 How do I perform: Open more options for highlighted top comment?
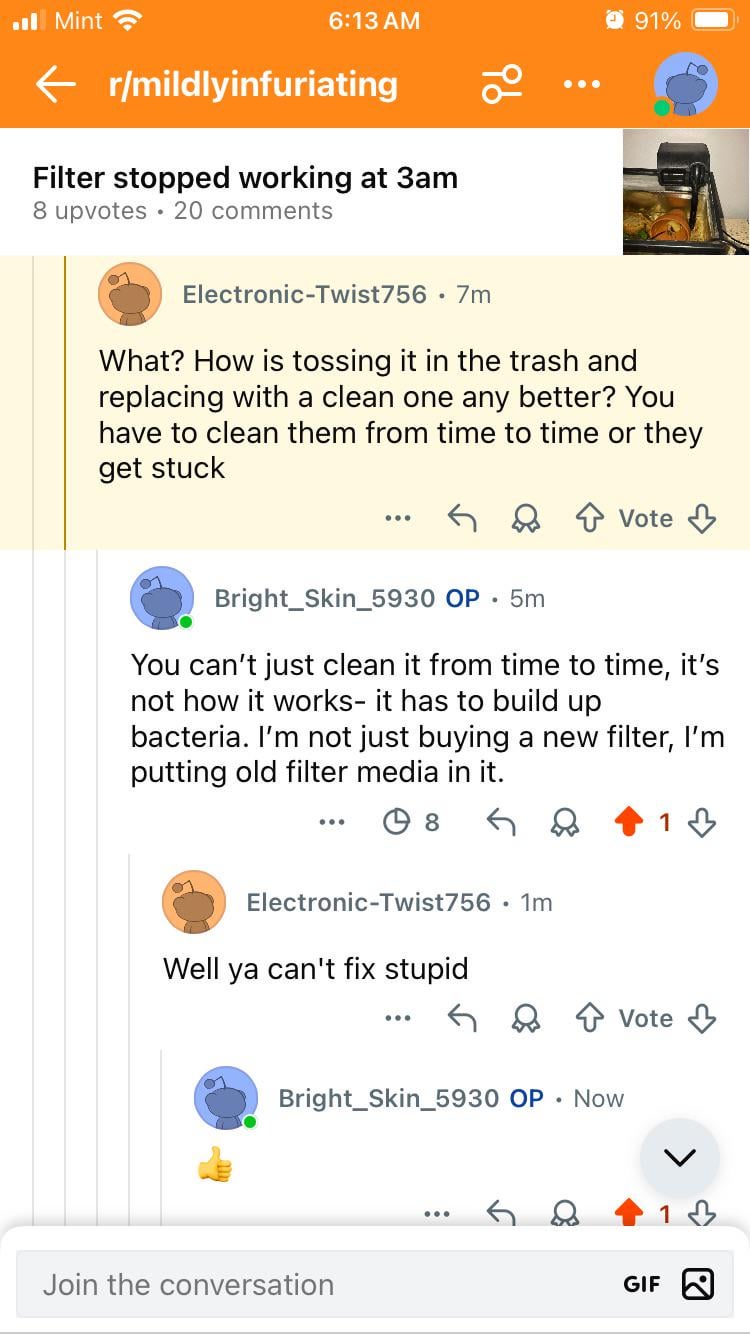pos(397,518)
